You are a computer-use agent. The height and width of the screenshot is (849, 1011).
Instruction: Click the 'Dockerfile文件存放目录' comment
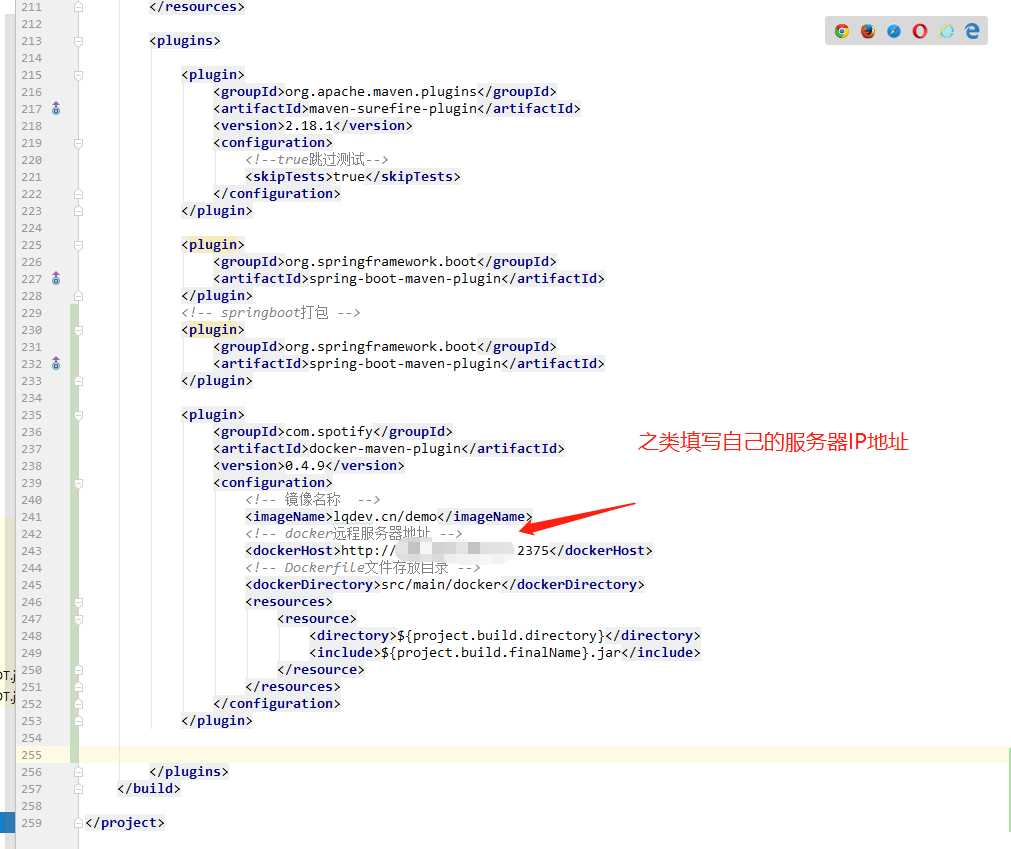363,568
